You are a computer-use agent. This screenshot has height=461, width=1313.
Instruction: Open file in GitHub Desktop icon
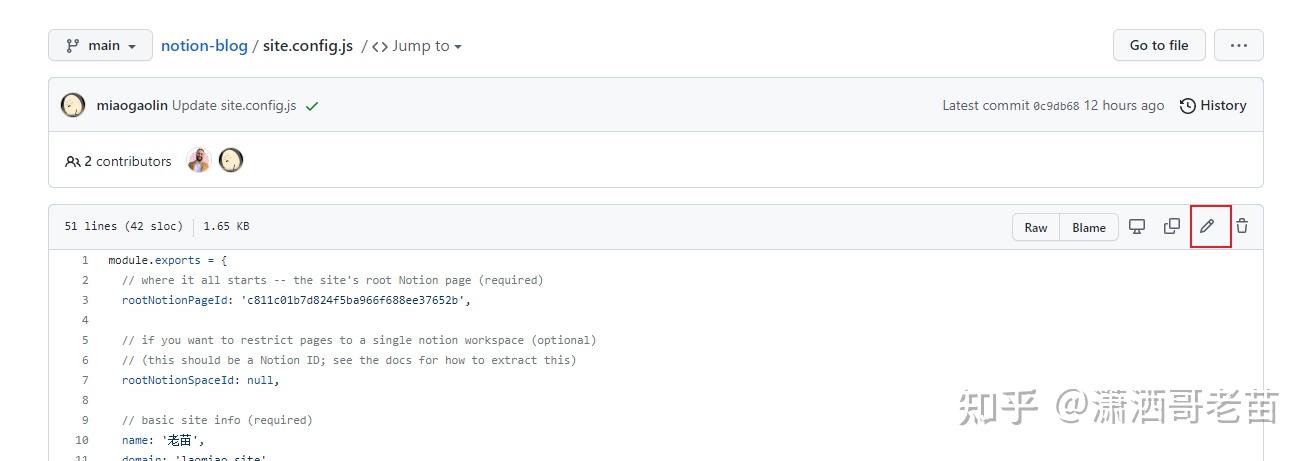(1137, 226)
